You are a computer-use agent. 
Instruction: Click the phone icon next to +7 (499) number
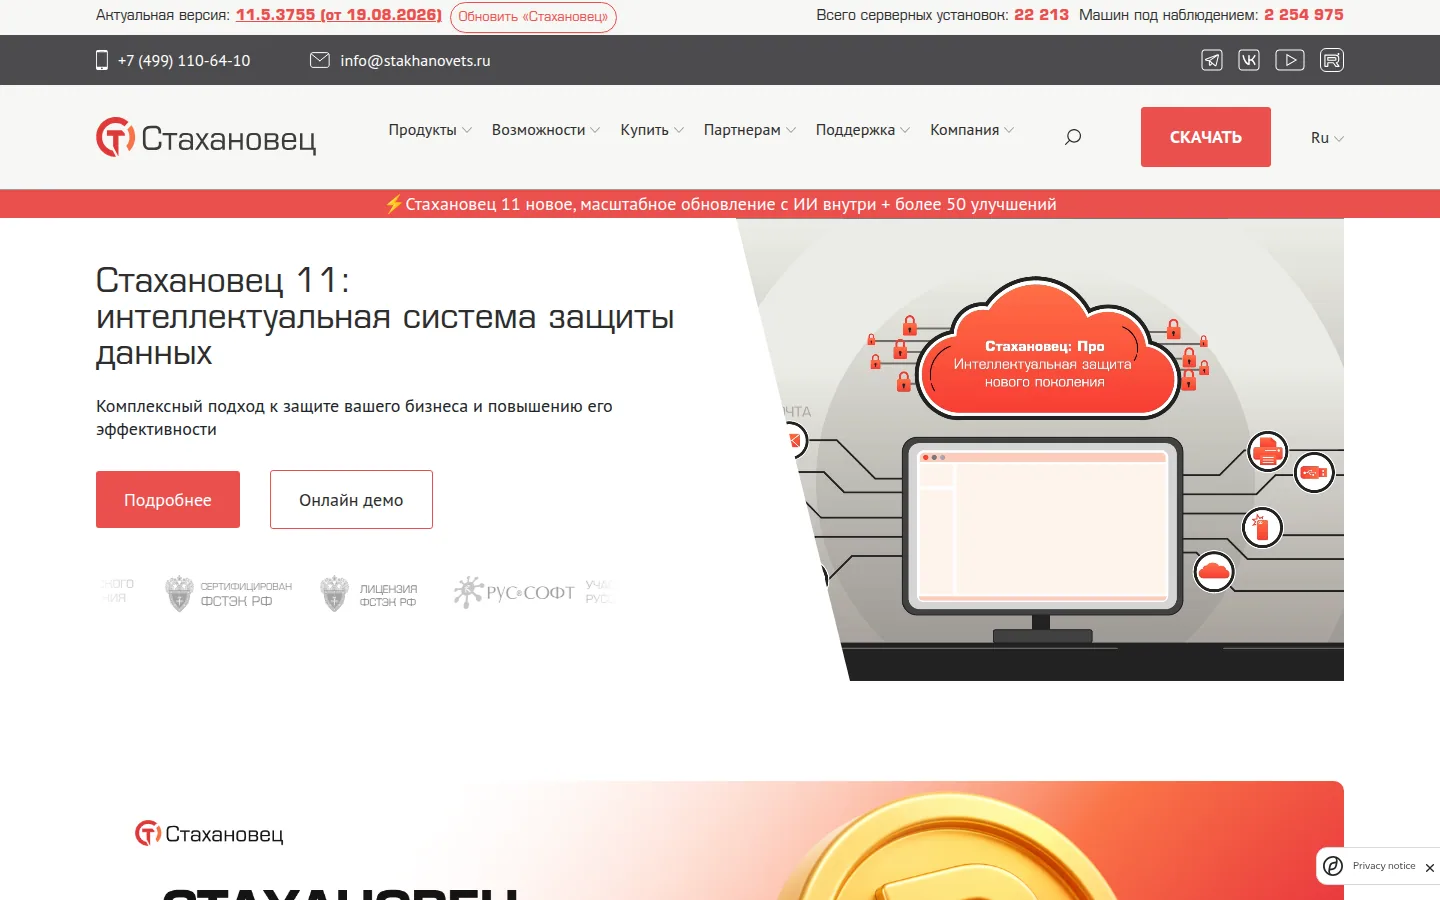coord(102,60)
